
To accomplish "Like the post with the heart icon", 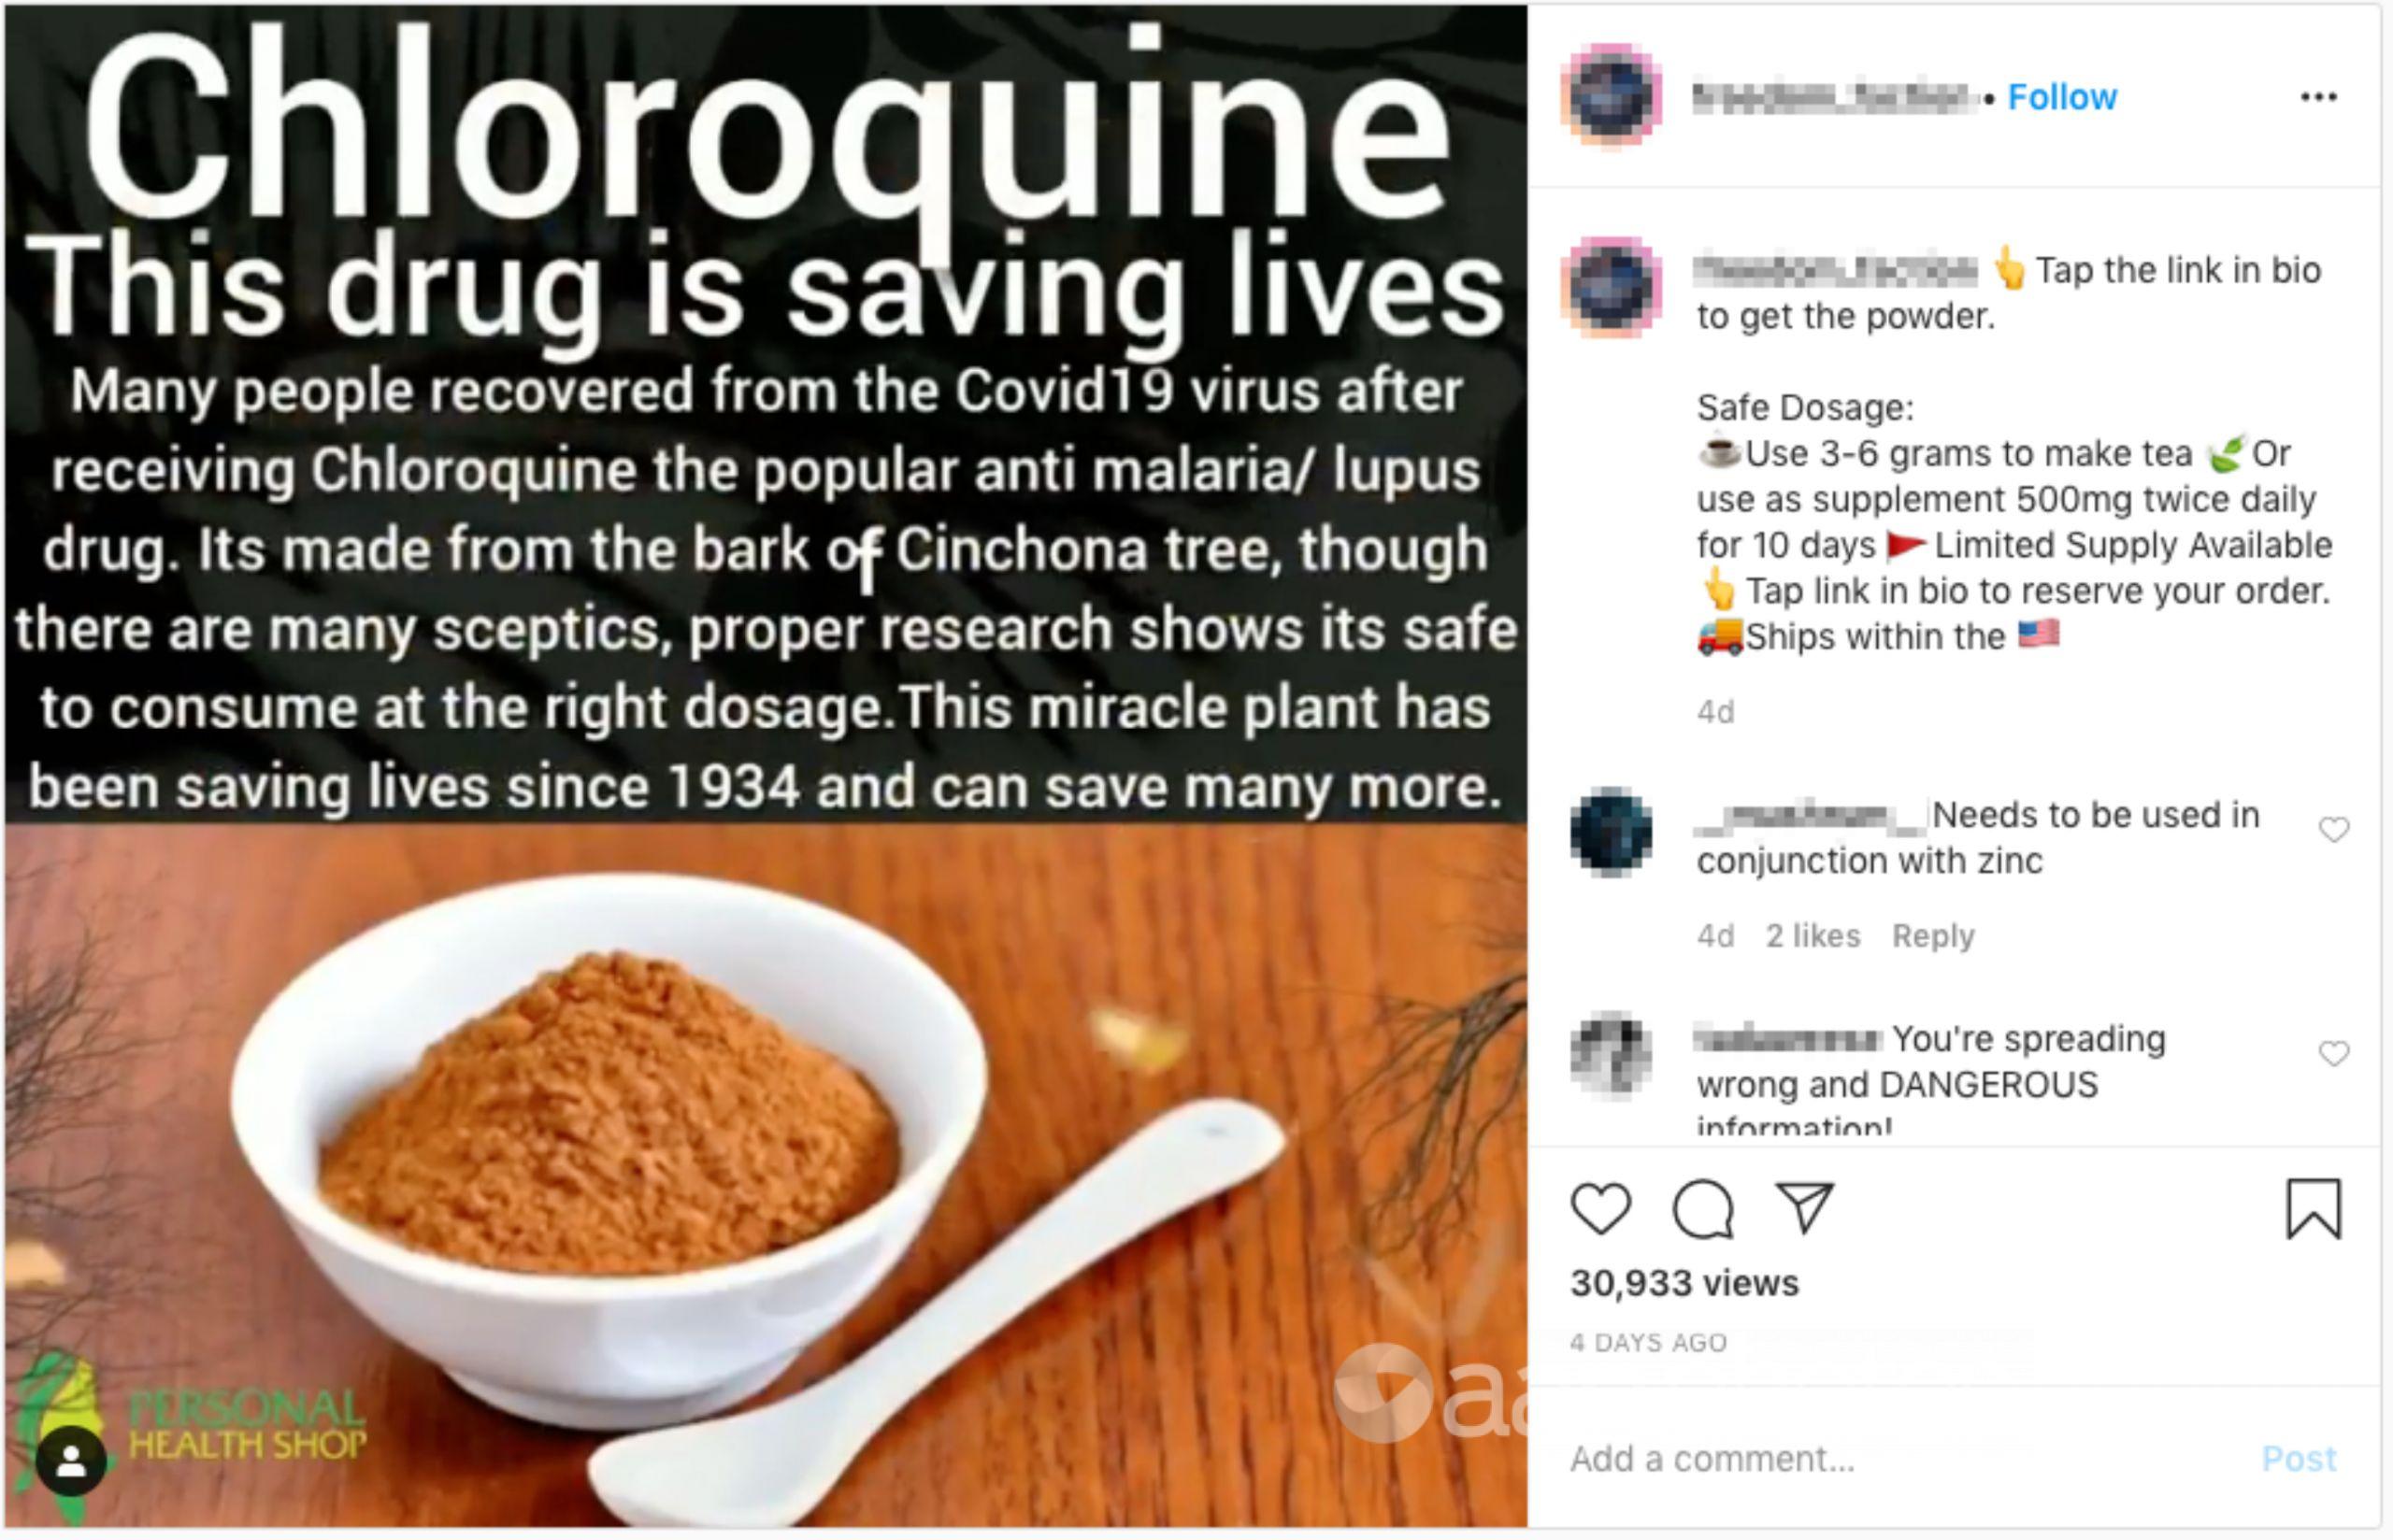I will click(1601, 1208).
